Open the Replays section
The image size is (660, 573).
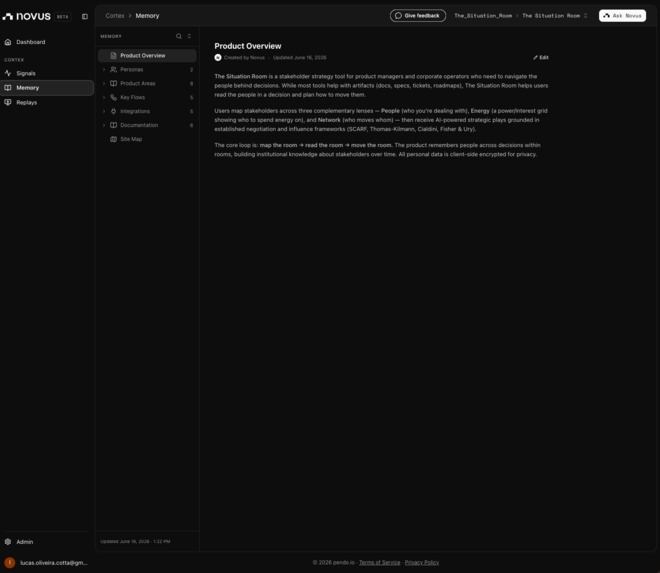(47, 102)
